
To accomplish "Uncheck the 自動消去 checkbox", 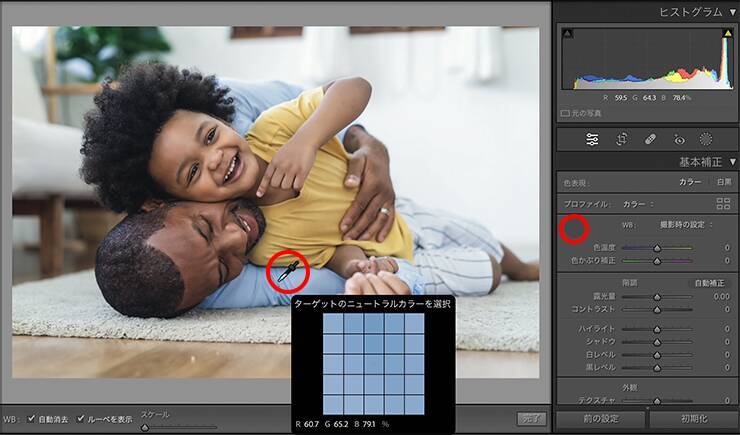I will point(32,418).
